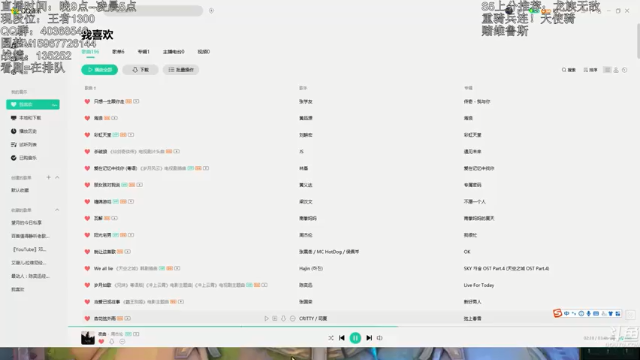The height and width of the screenshot is (360, 640).
Task: Click the green Play All button
Action: 100,70
